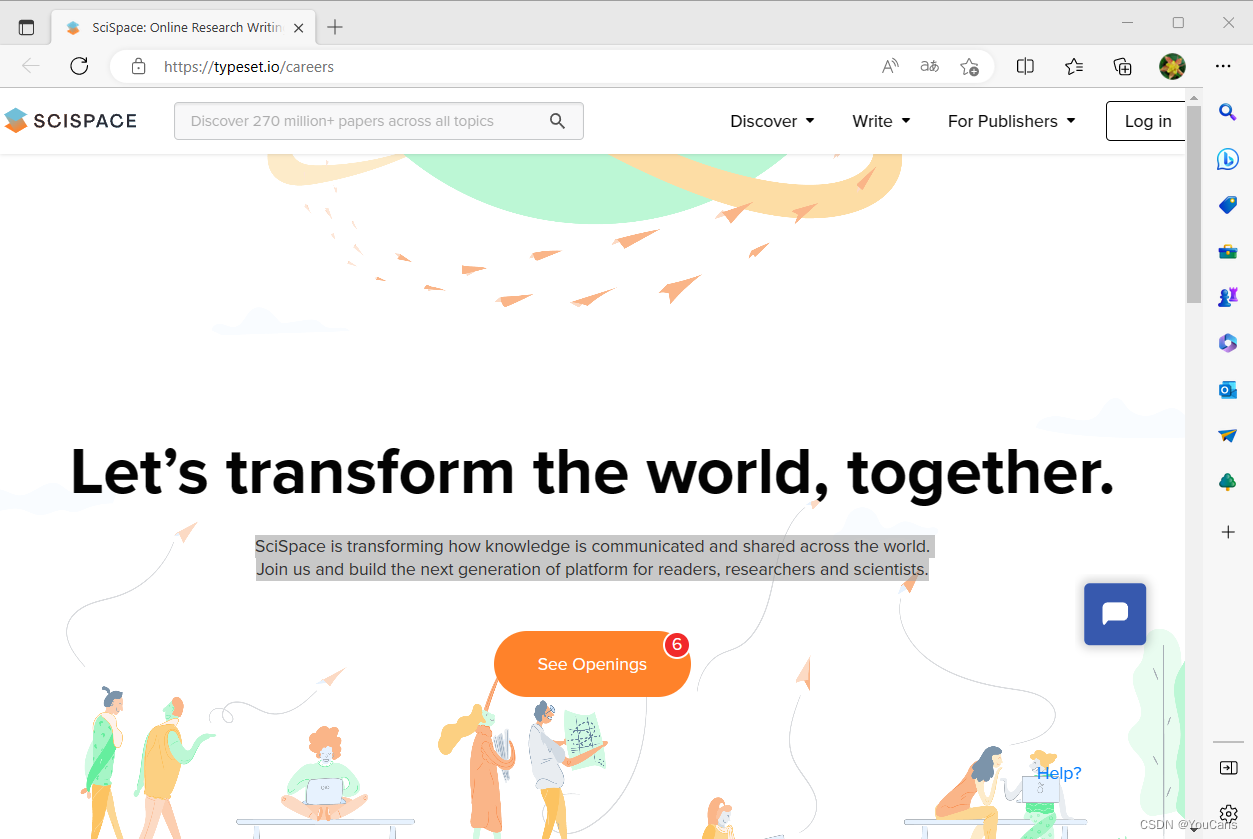The width and height of the screenshot is (1253, 839).
Task: Click the scrollbar up arrow
Action: pyautogui.click(x=1193, y=96)
